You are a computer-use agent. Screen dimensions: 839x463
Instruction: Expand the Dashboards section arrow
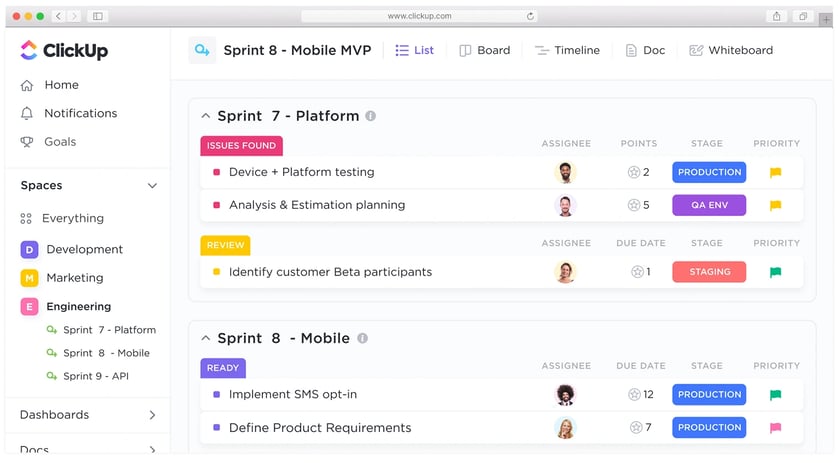coord(152,415)
